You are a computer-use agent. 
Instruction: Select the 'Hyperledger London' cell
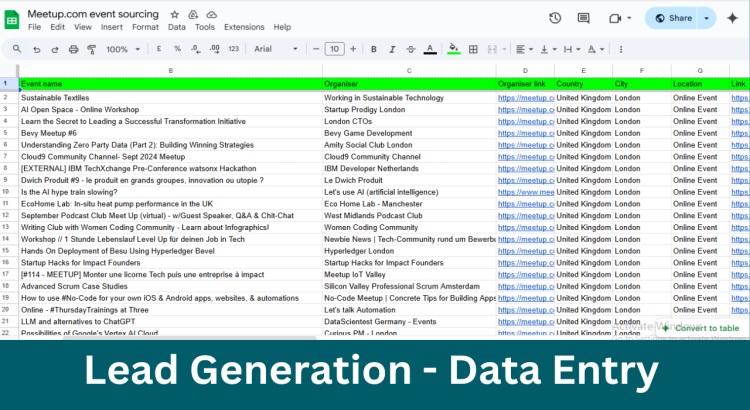[x=409, y=251]
